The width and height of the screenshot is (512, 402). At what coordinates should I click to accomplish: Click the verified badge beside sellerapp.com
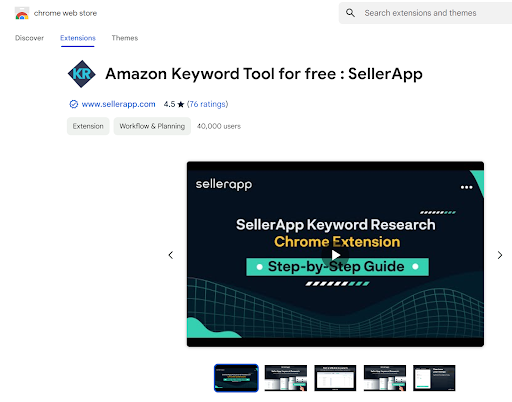pyautogui.click(x=73, y=104)
